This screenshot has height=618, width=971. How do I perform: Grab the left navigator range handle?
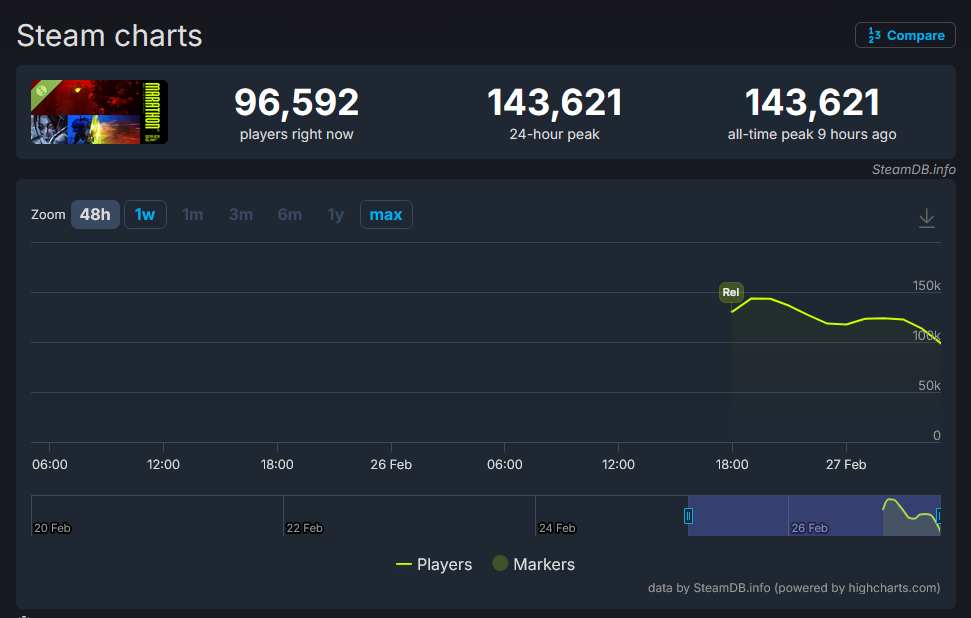(x=688, y=515)
